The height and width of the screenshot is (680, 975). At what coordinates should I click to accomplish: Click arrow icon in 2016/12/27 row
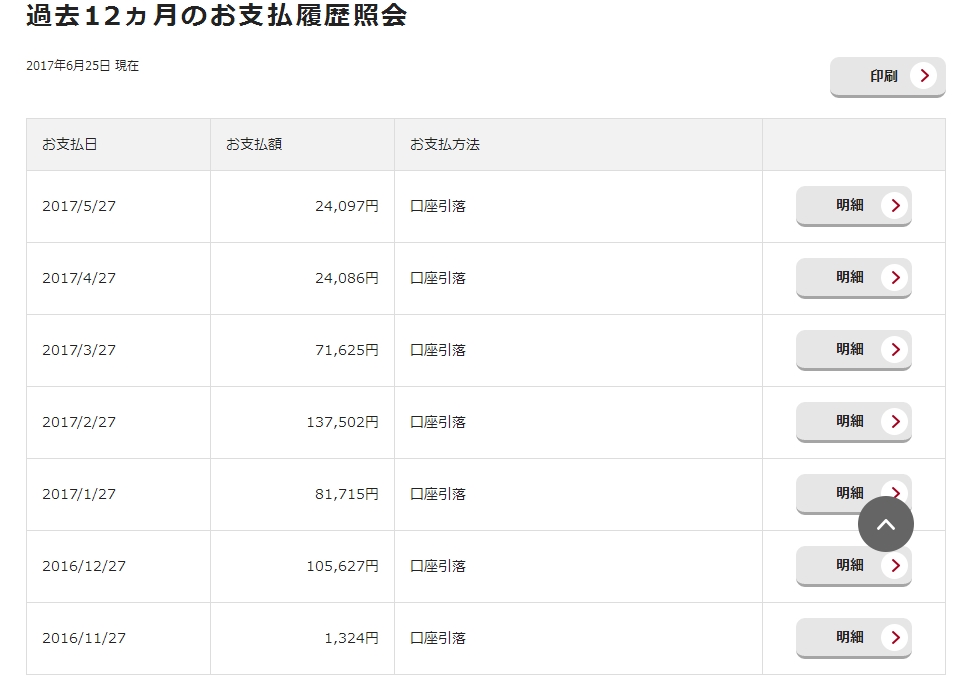[x=895, y=566]
